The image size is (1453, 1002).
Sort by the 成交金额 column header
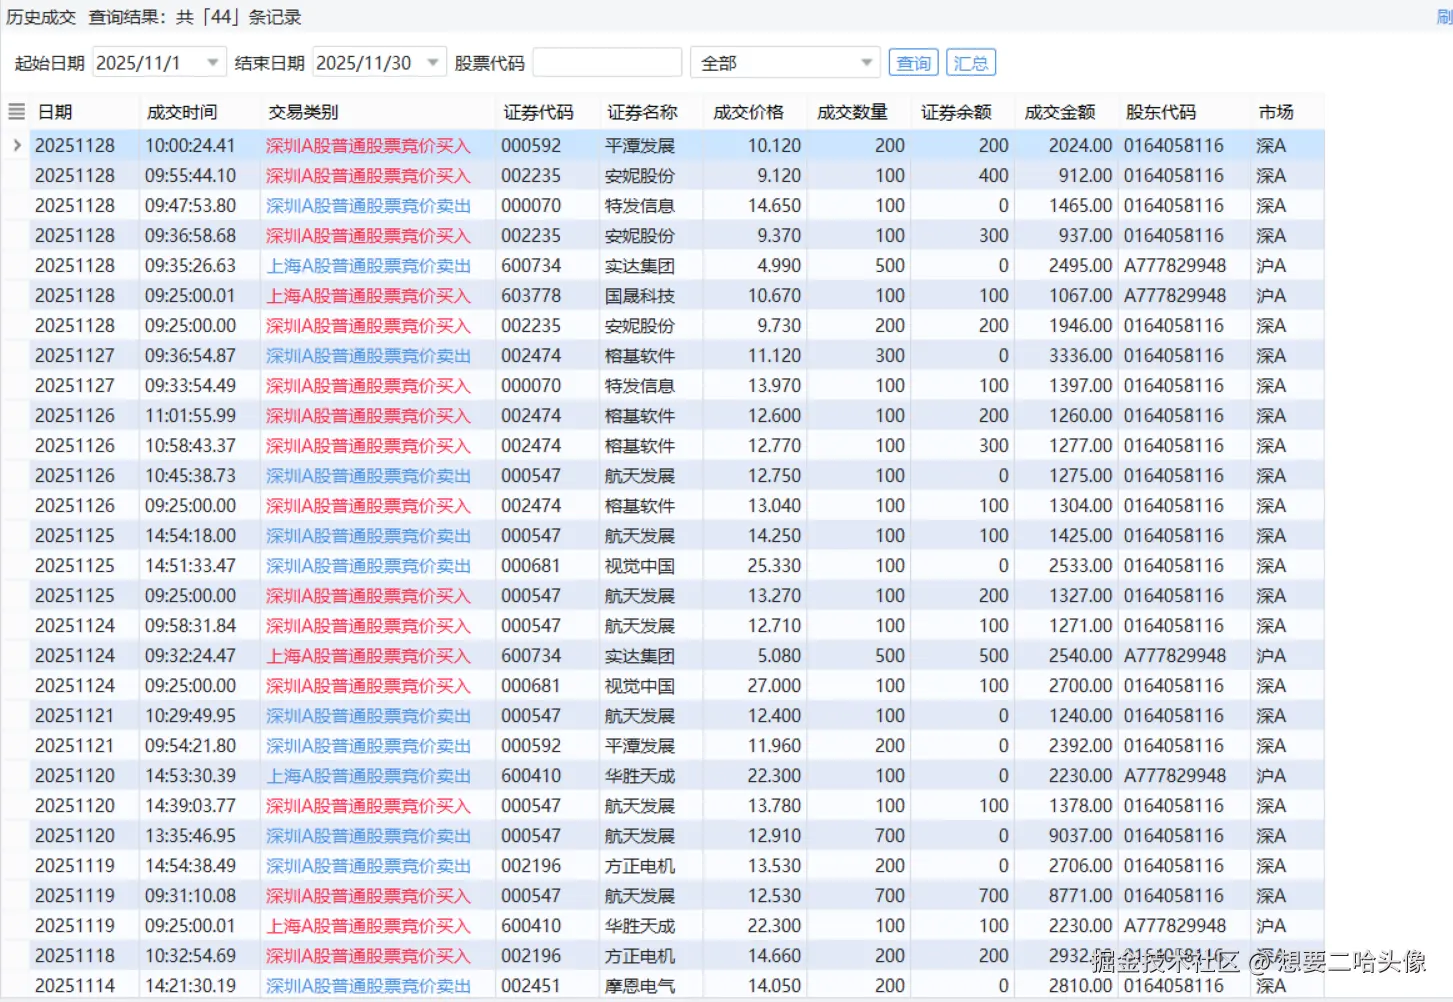click(x=1060, y=111)
